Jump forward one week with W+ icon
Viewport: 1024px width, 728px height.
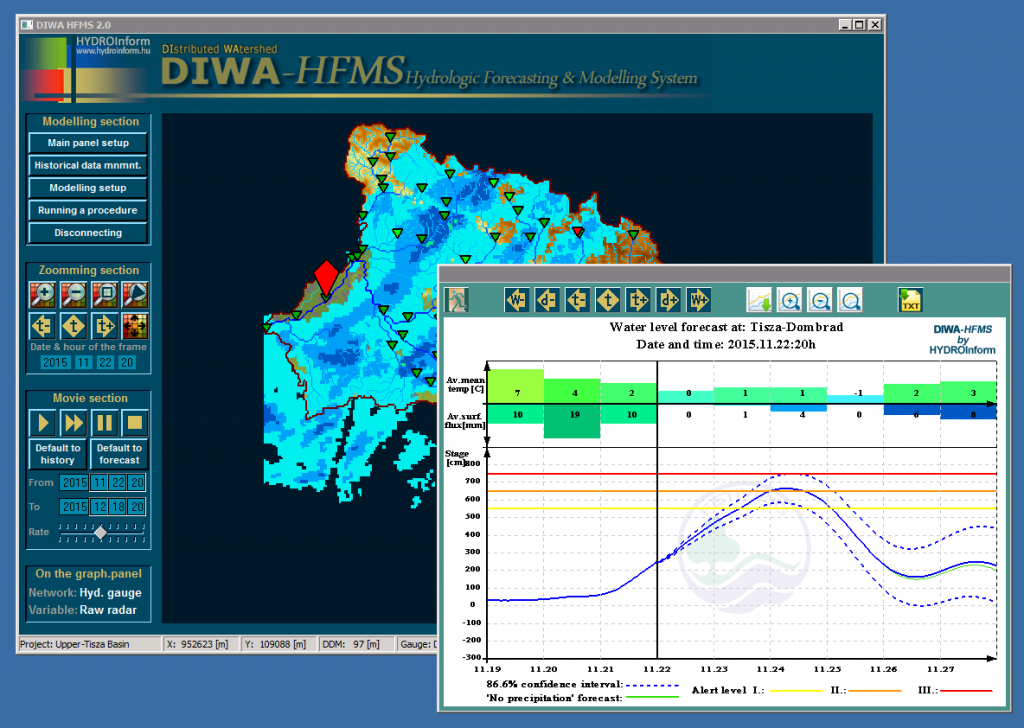(x=698, y=300)
